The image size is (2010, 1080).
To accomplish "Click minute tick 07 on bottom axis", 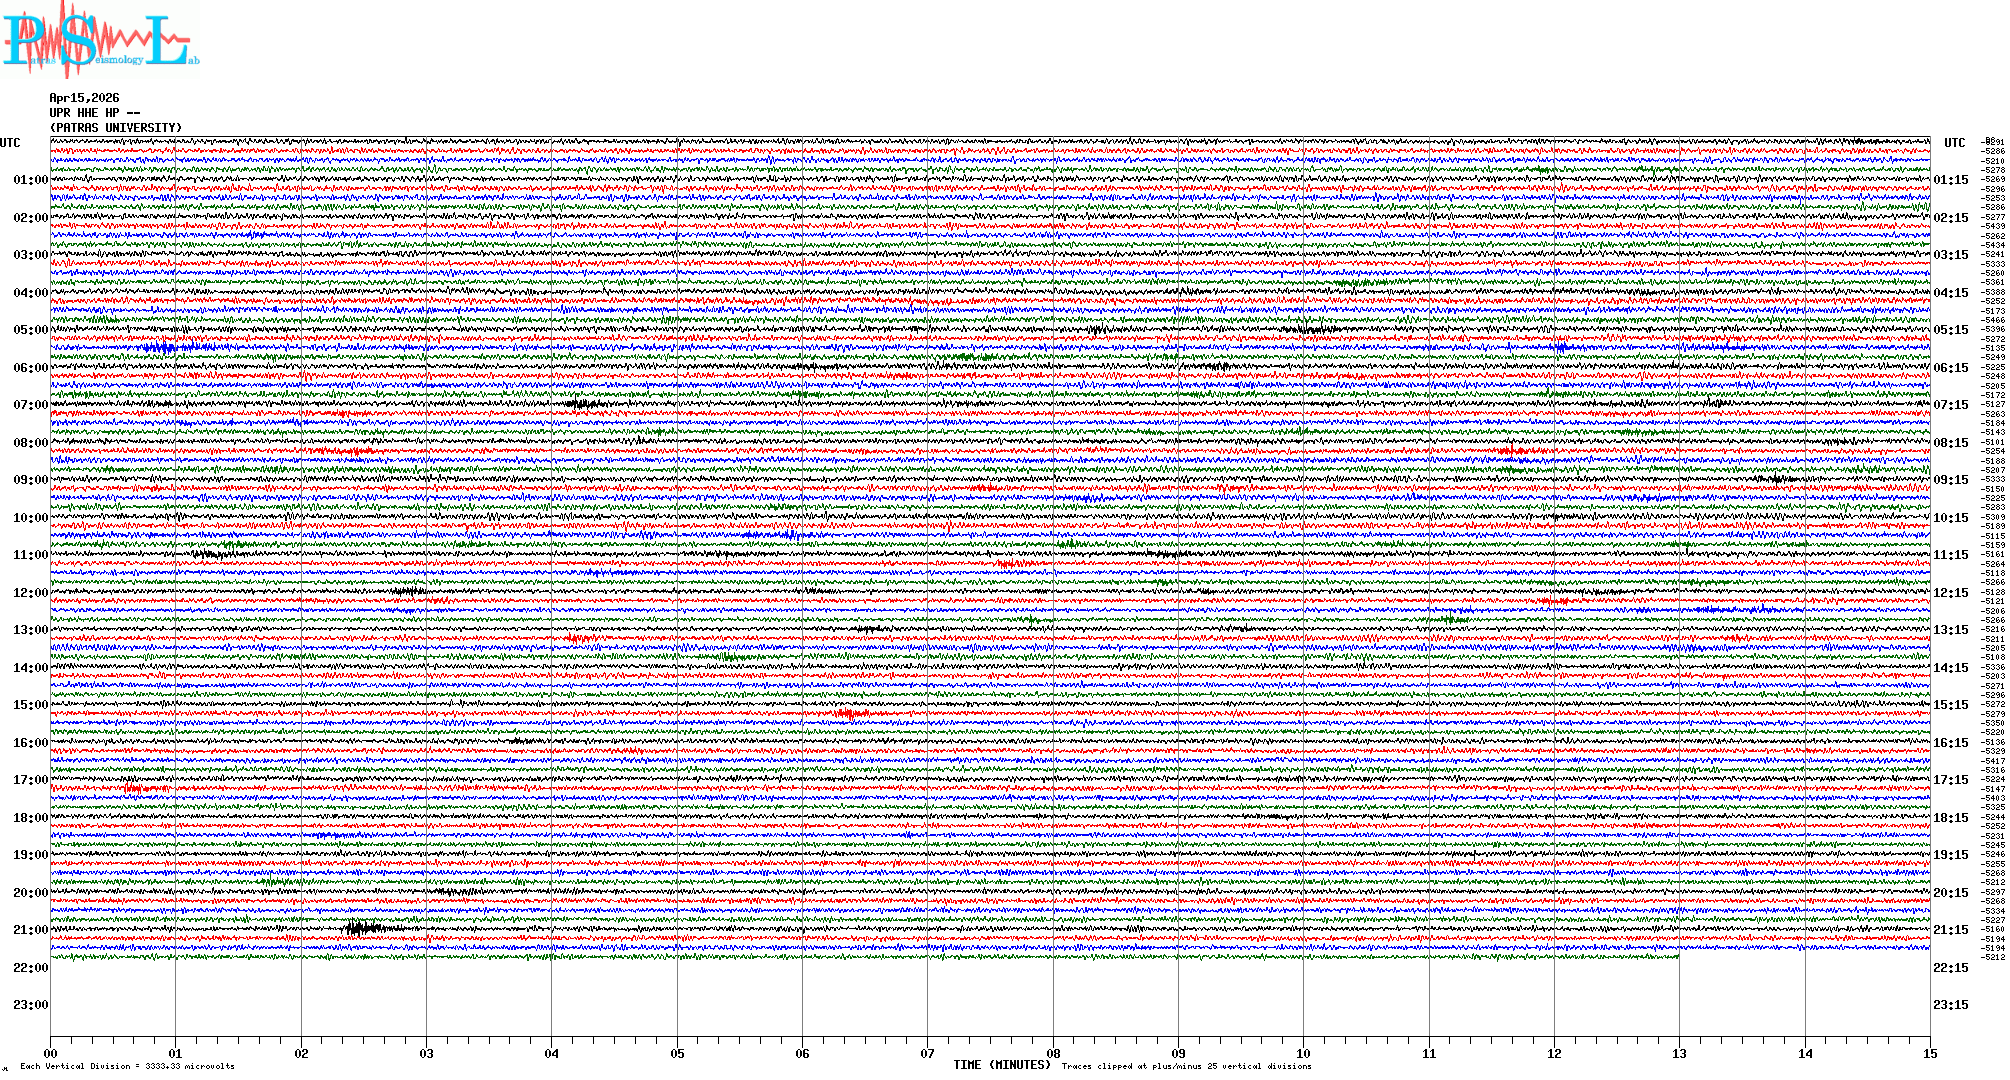I will (x=928, y=1053).
